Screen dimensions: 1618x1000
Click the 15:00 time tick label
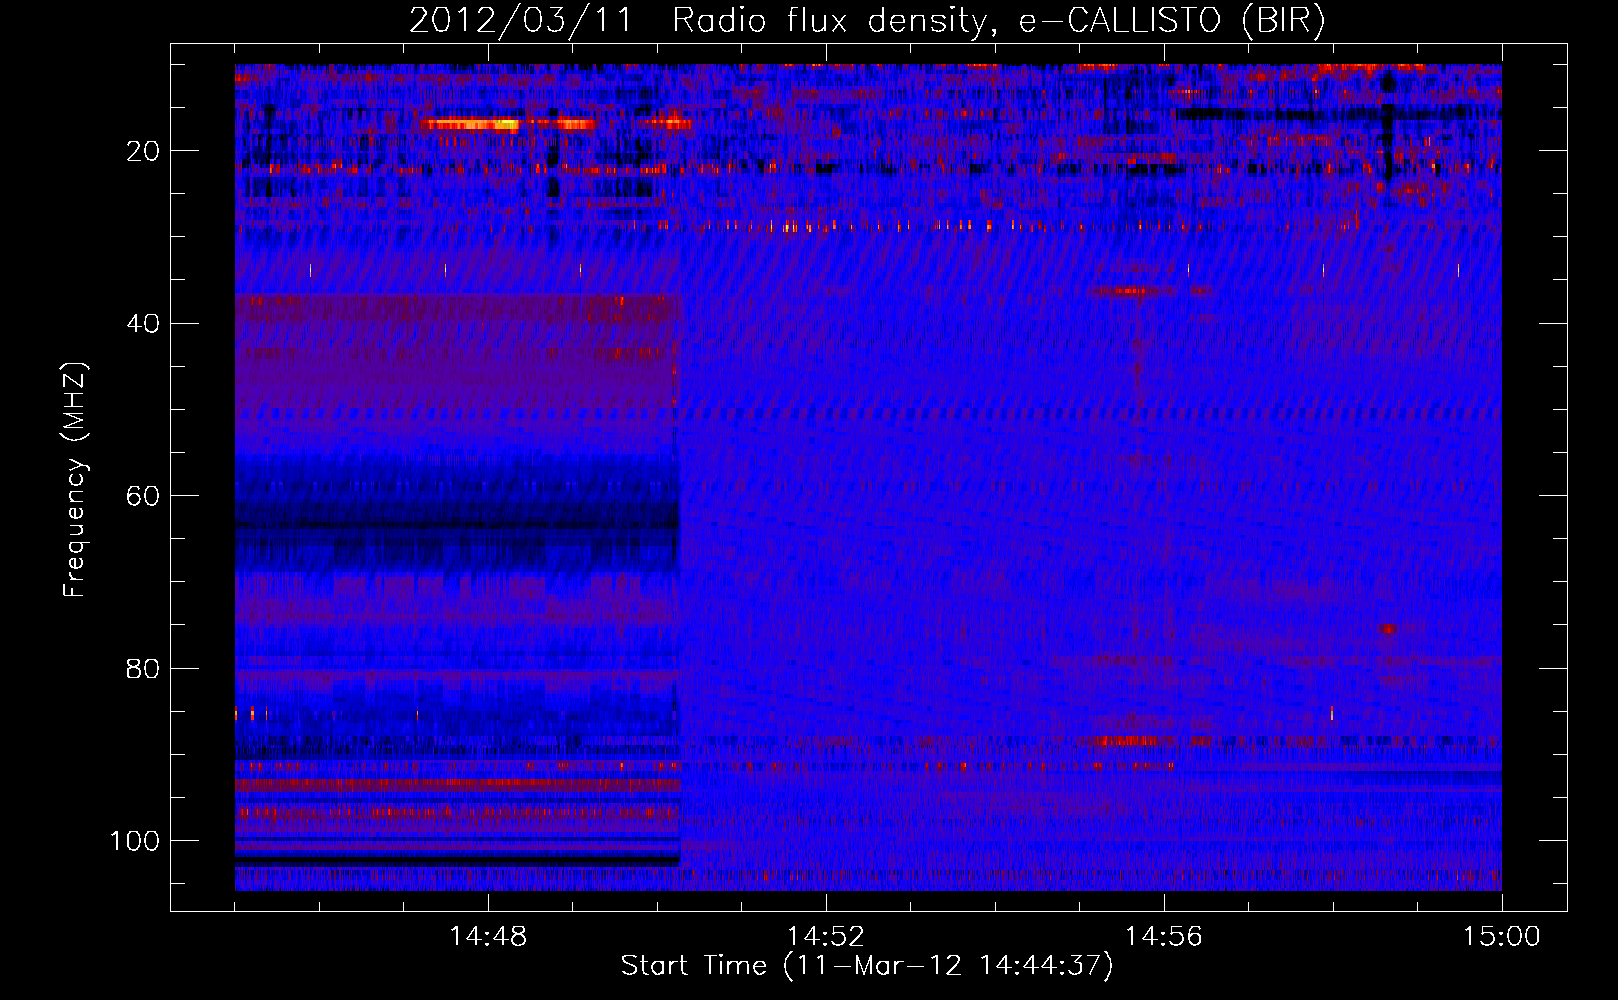[1502, 937]
